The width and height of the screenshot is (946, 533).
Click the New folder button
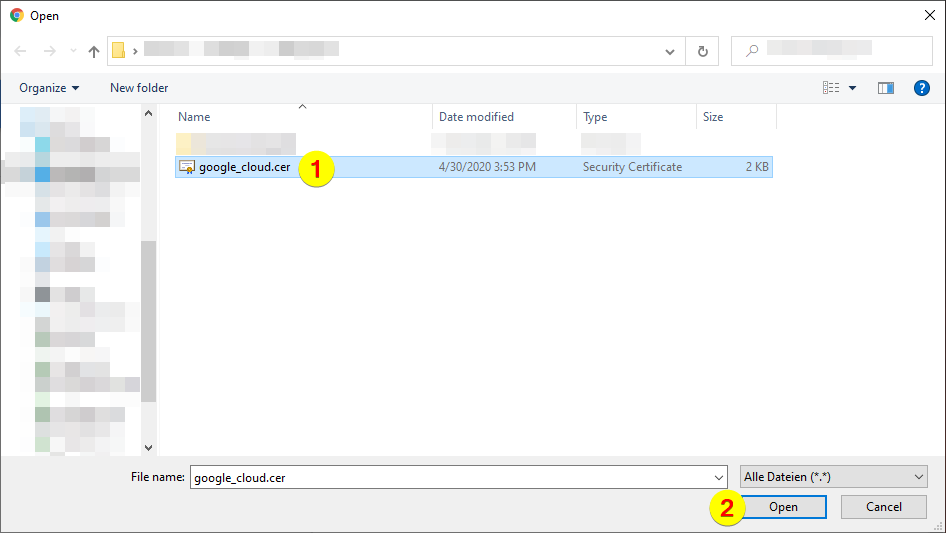click(139, 88)
